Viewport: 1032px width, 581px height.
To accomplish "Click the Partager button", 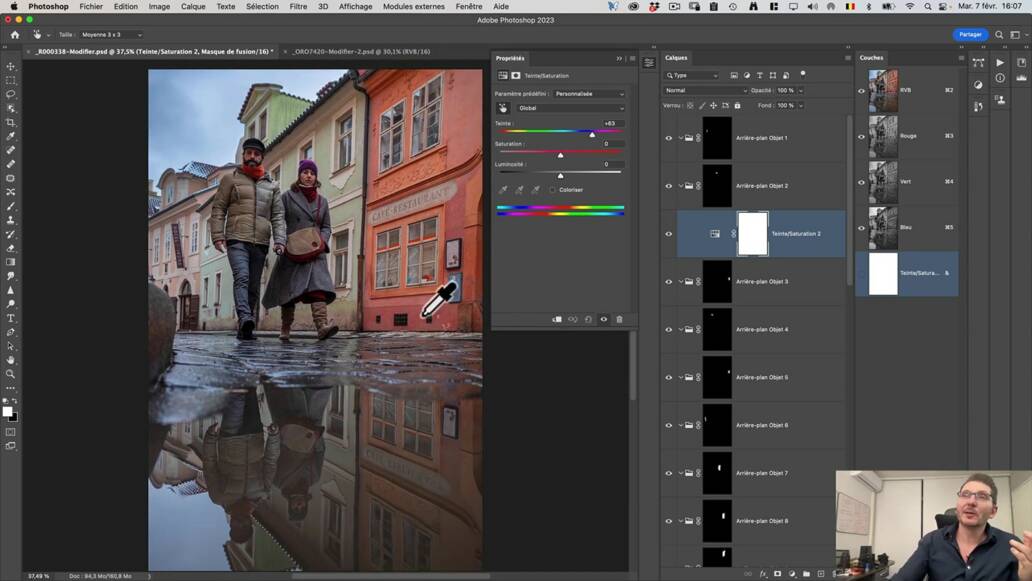I will [970, 34].
